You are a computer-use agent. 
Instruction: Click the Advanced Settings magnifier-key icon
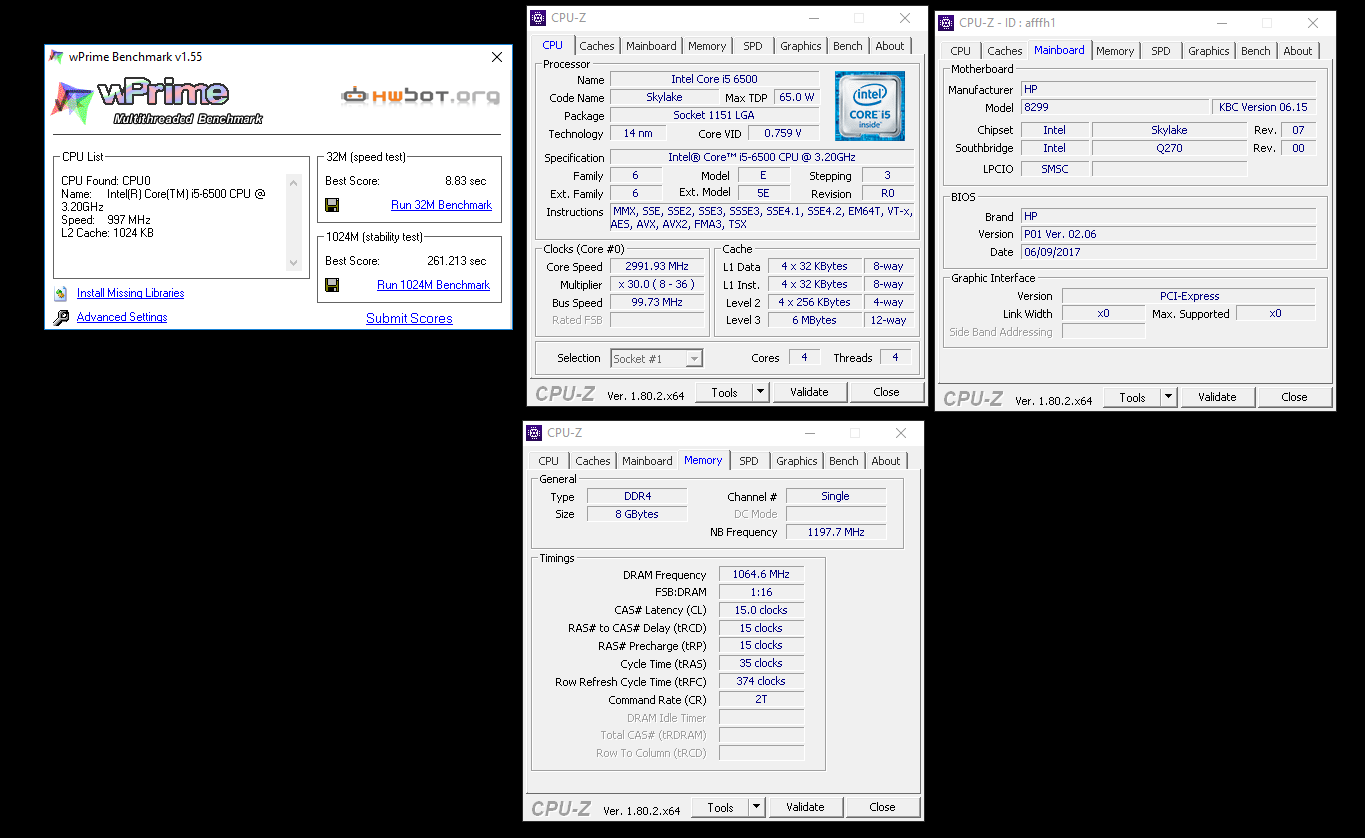pos(61,317)
